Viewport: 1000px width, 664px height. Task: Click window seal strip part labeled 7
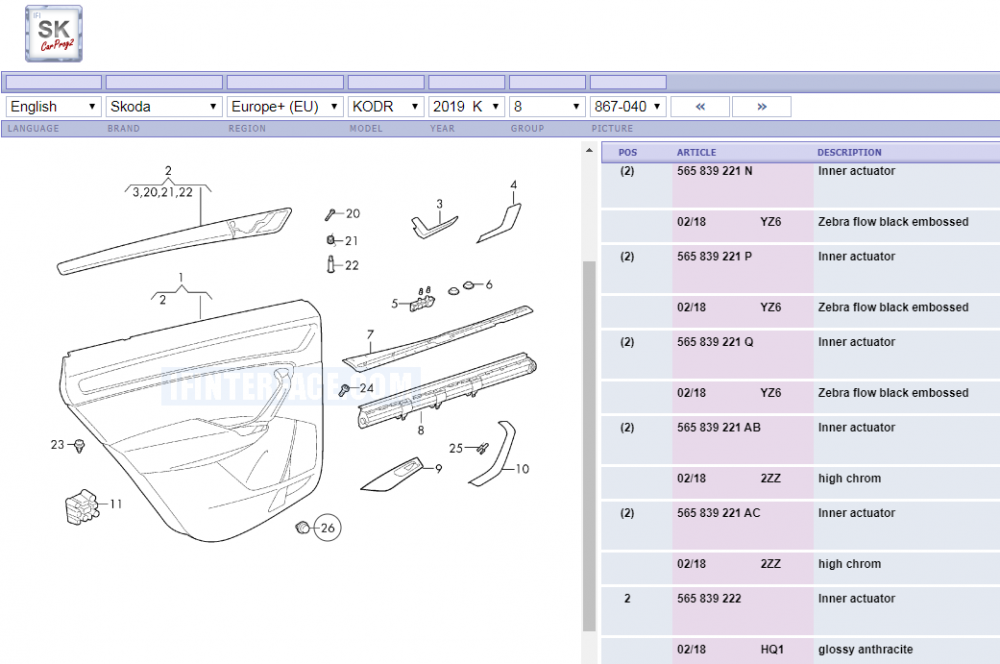[438, 338]
